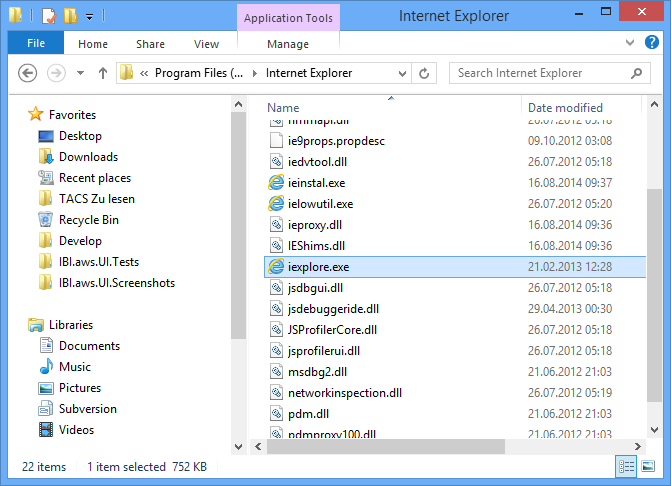671x486 pixels.
Task: Open the address bar history dropdown
Action: click(x=403, y=73)
